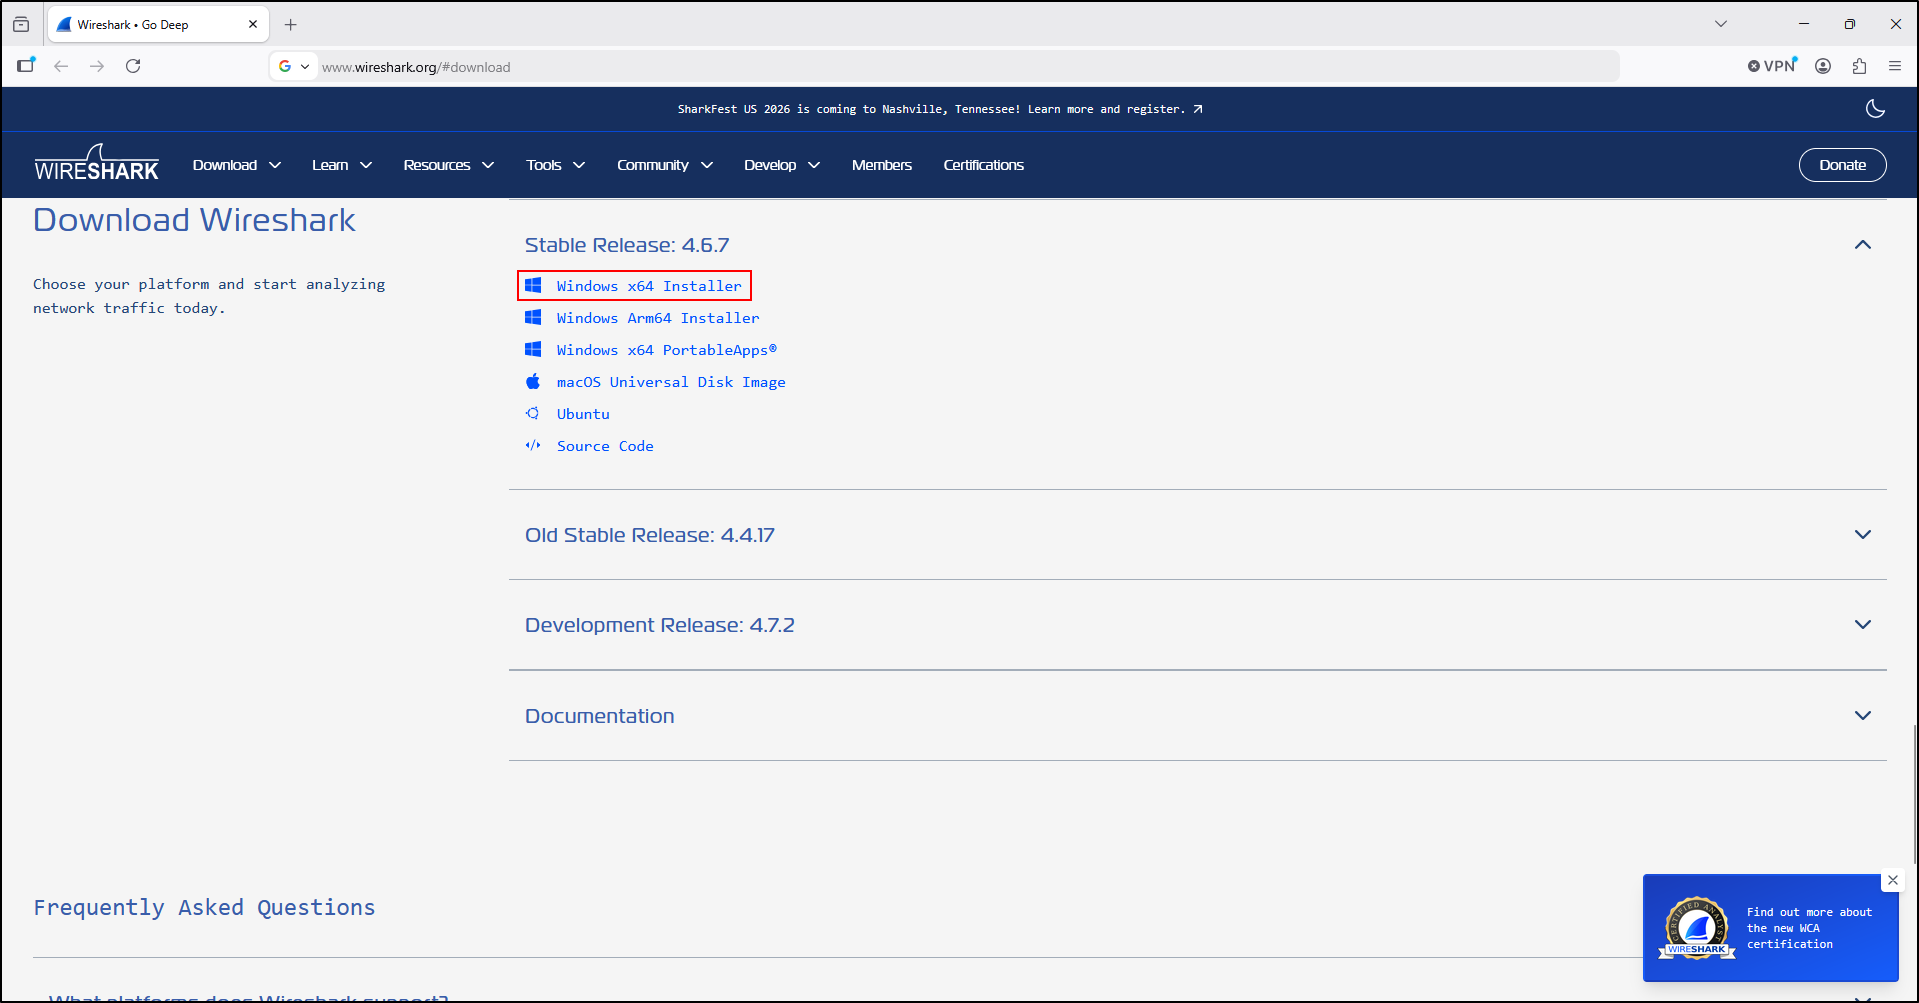Viewport: 1919px width, 1003px height.
Task: Open the Develop navigation menu
Action: coord(782,165)
